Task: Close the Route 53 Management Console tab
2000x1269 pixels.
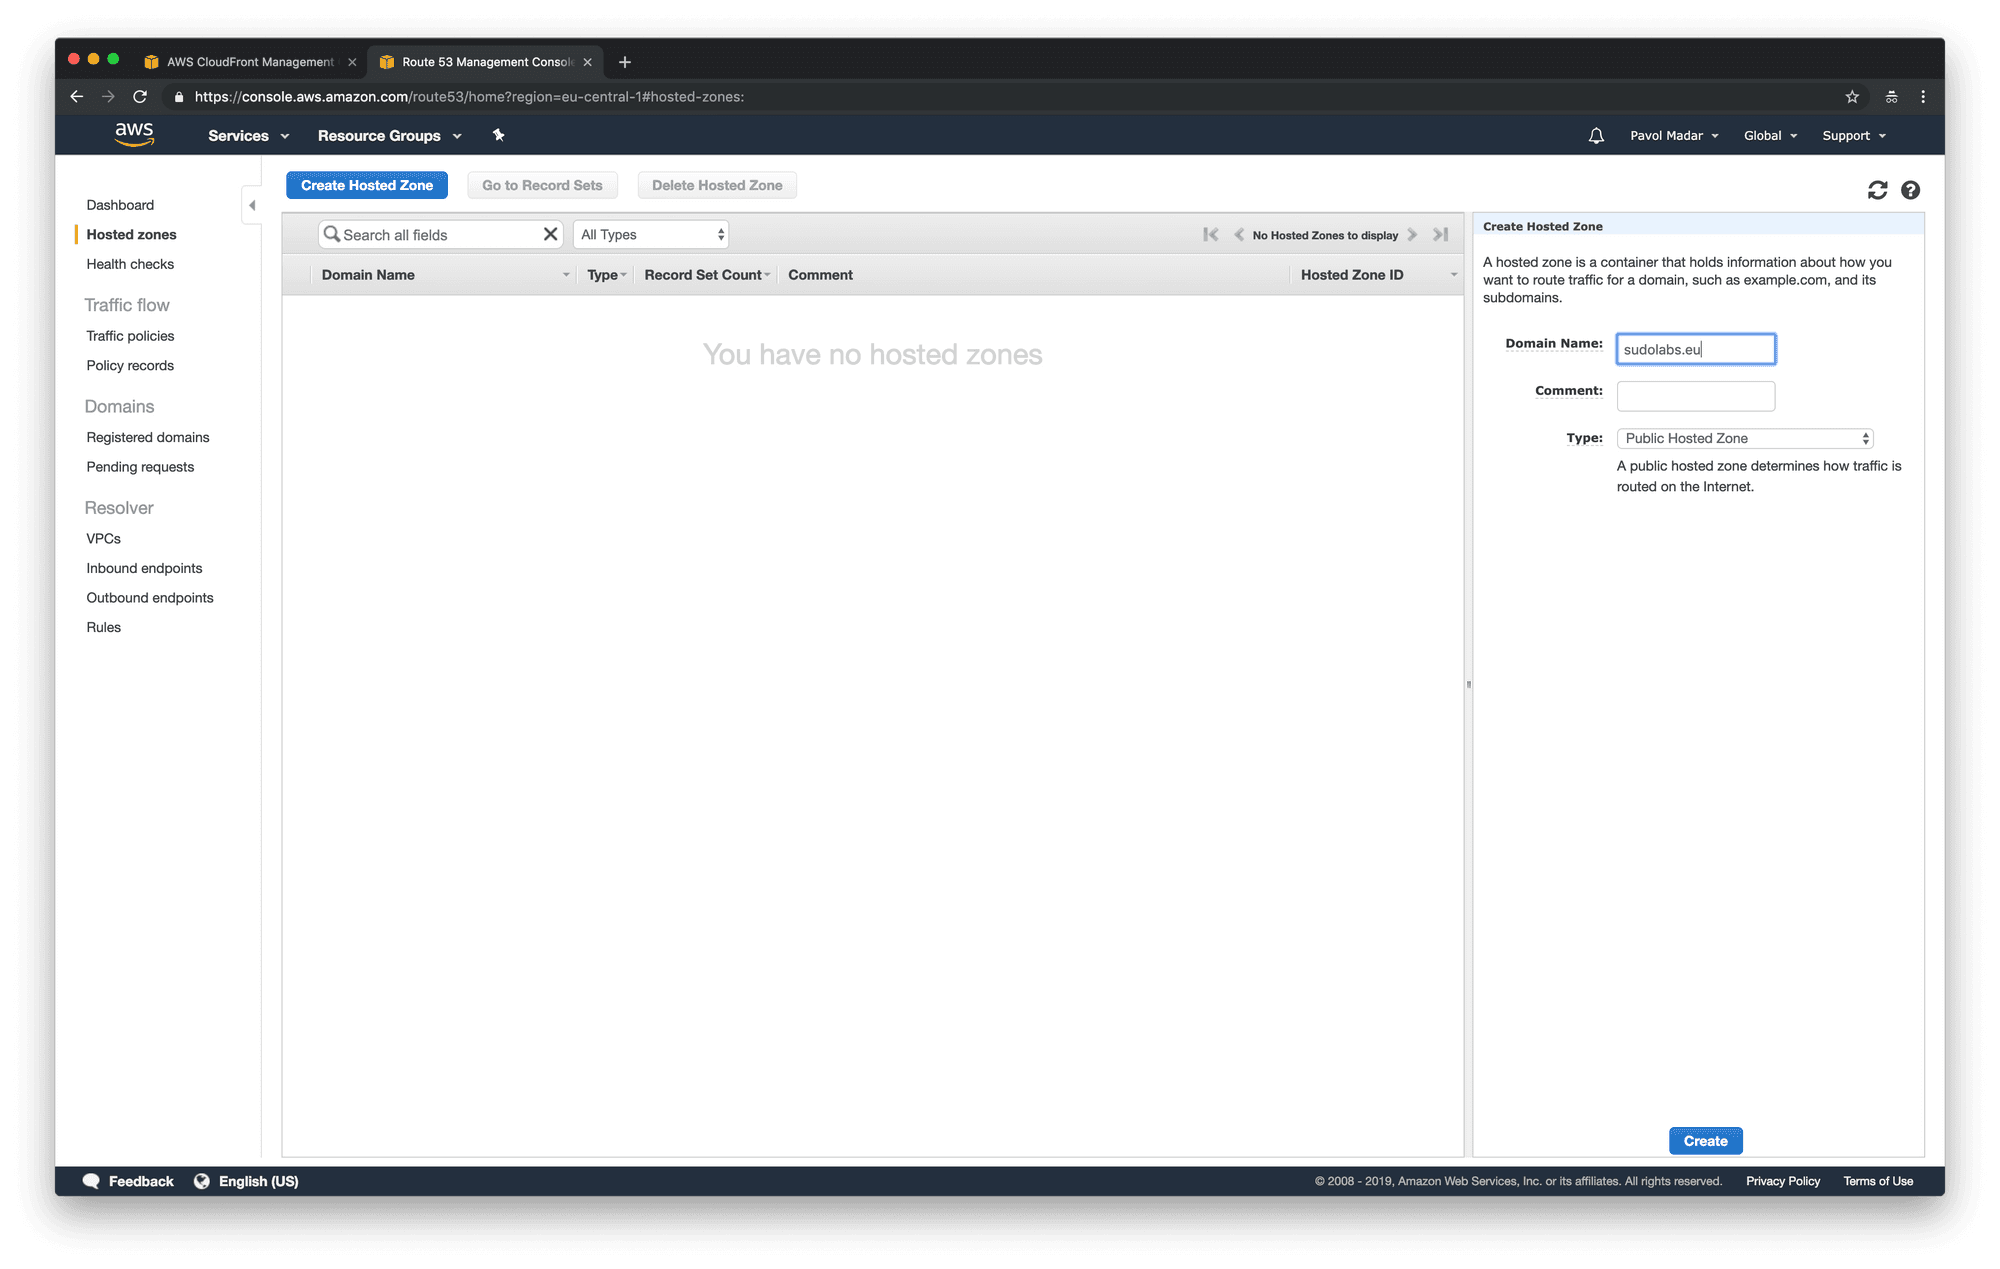Action: pos(587,62)
